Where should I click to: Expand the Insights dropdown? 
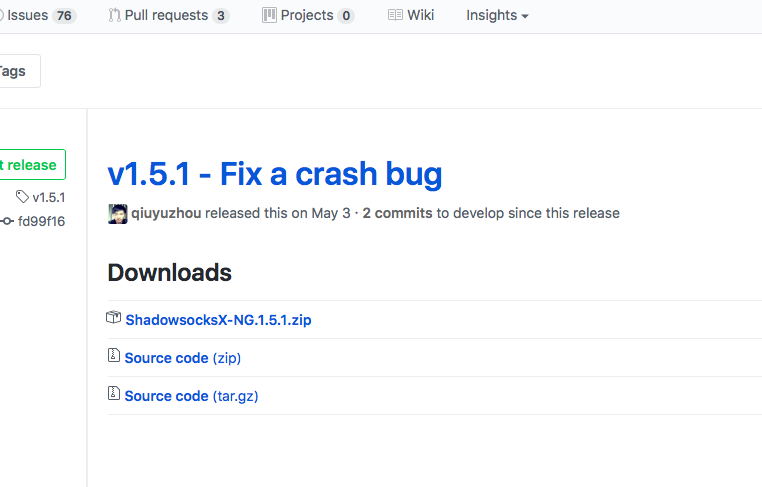point(497,16)
